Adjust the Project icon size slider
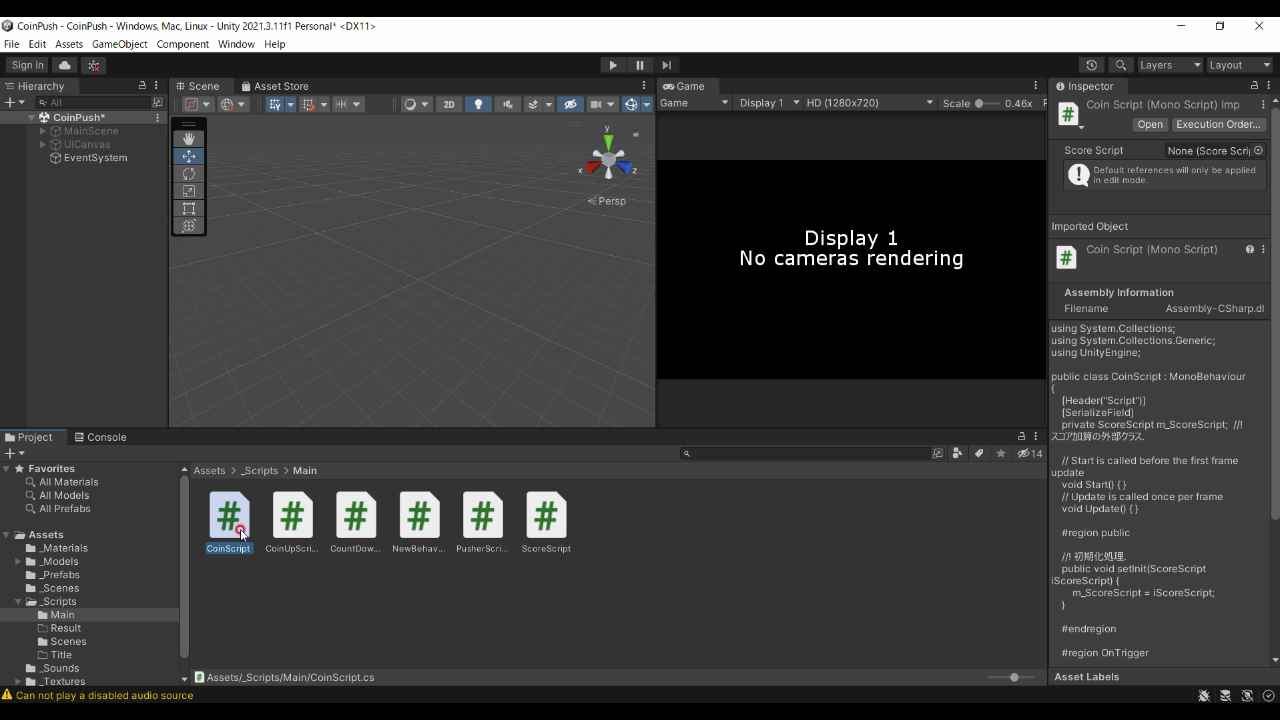The image size is (1280, 720). [1010, 678]
